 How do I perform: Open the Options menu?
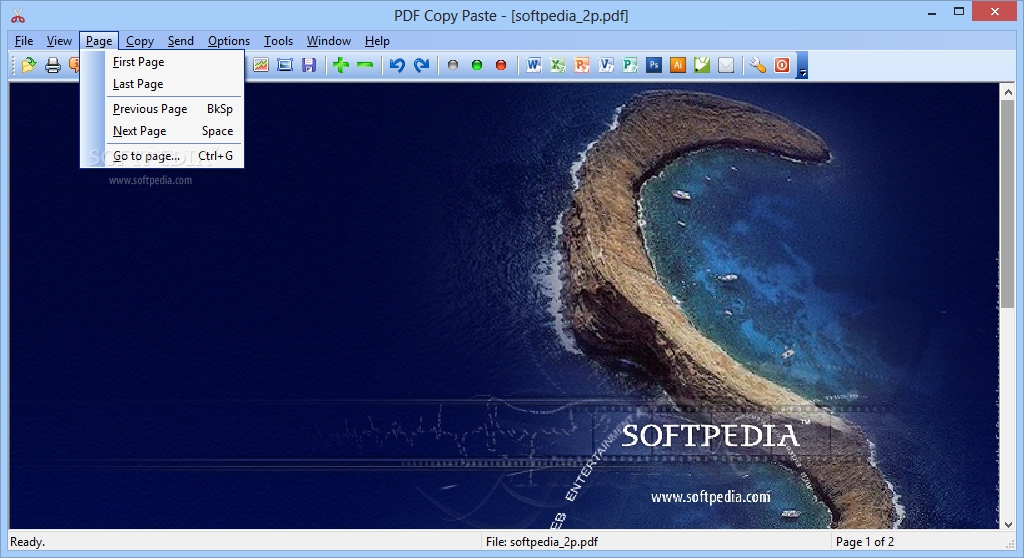click(229, 41)
